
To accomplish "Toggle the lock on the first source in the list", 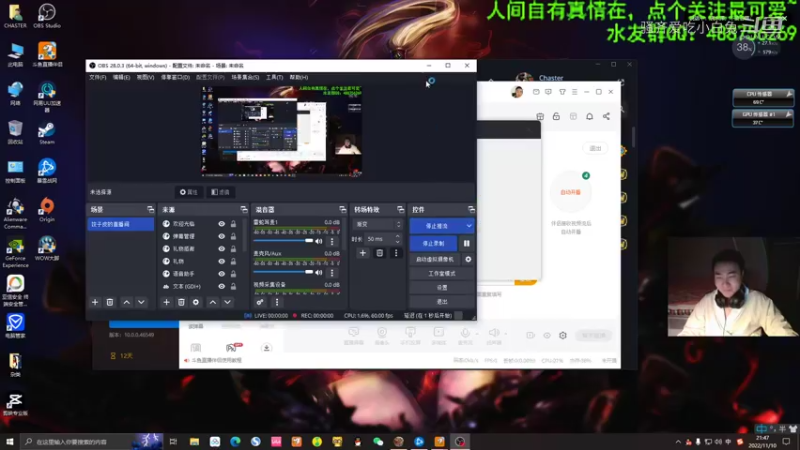I will [x=233, y=224].
